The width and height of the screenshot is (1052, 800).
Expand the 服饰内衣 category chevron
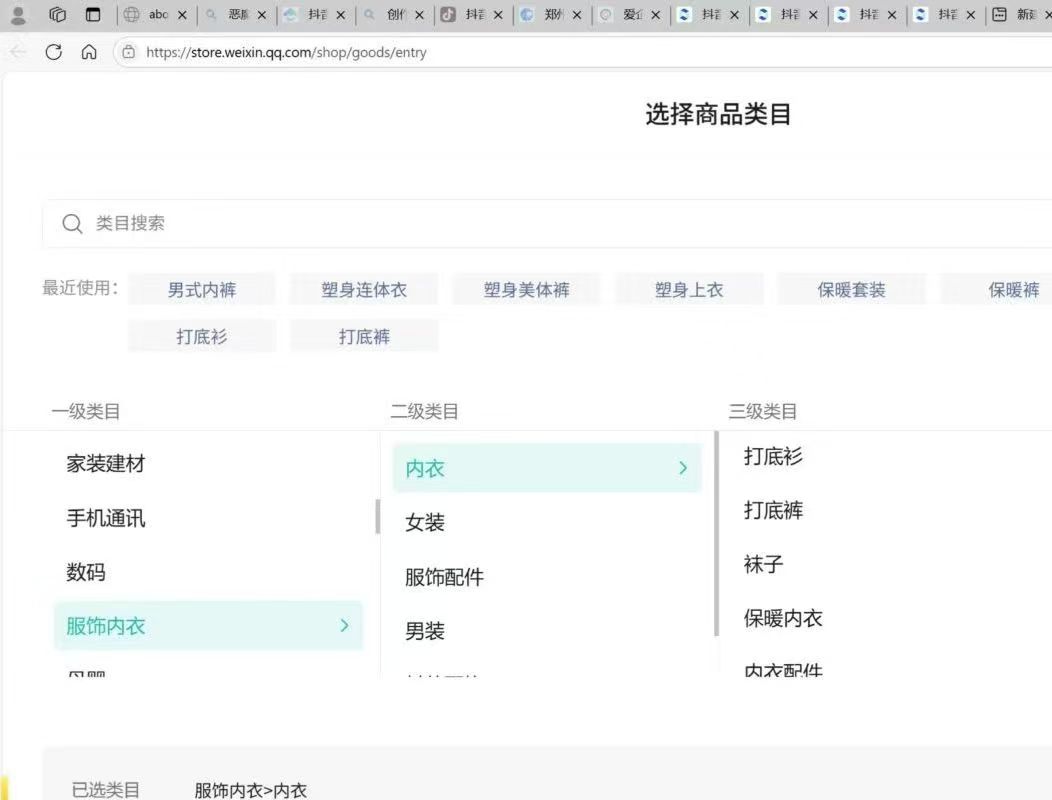[x=344, y=625]
